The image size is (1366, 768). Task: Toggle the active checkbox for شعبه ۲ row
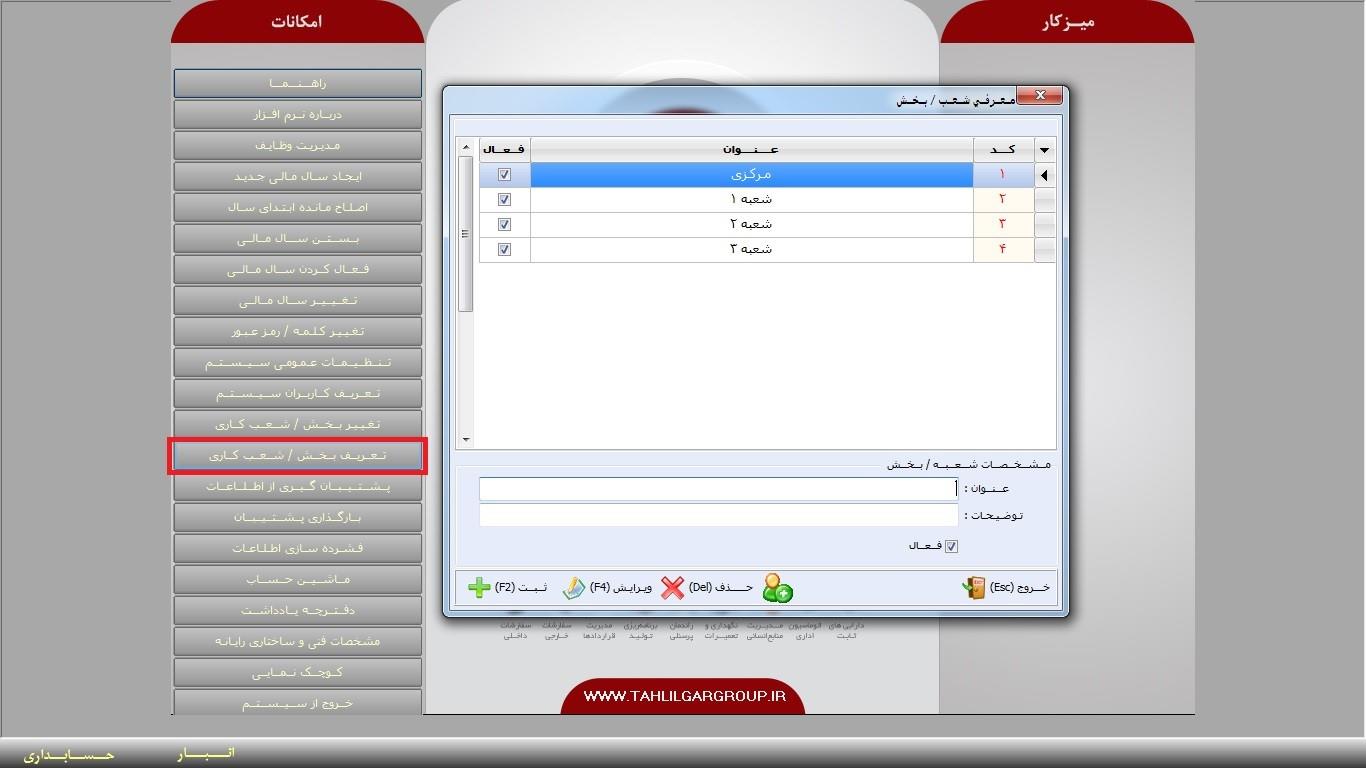(504, 225)
